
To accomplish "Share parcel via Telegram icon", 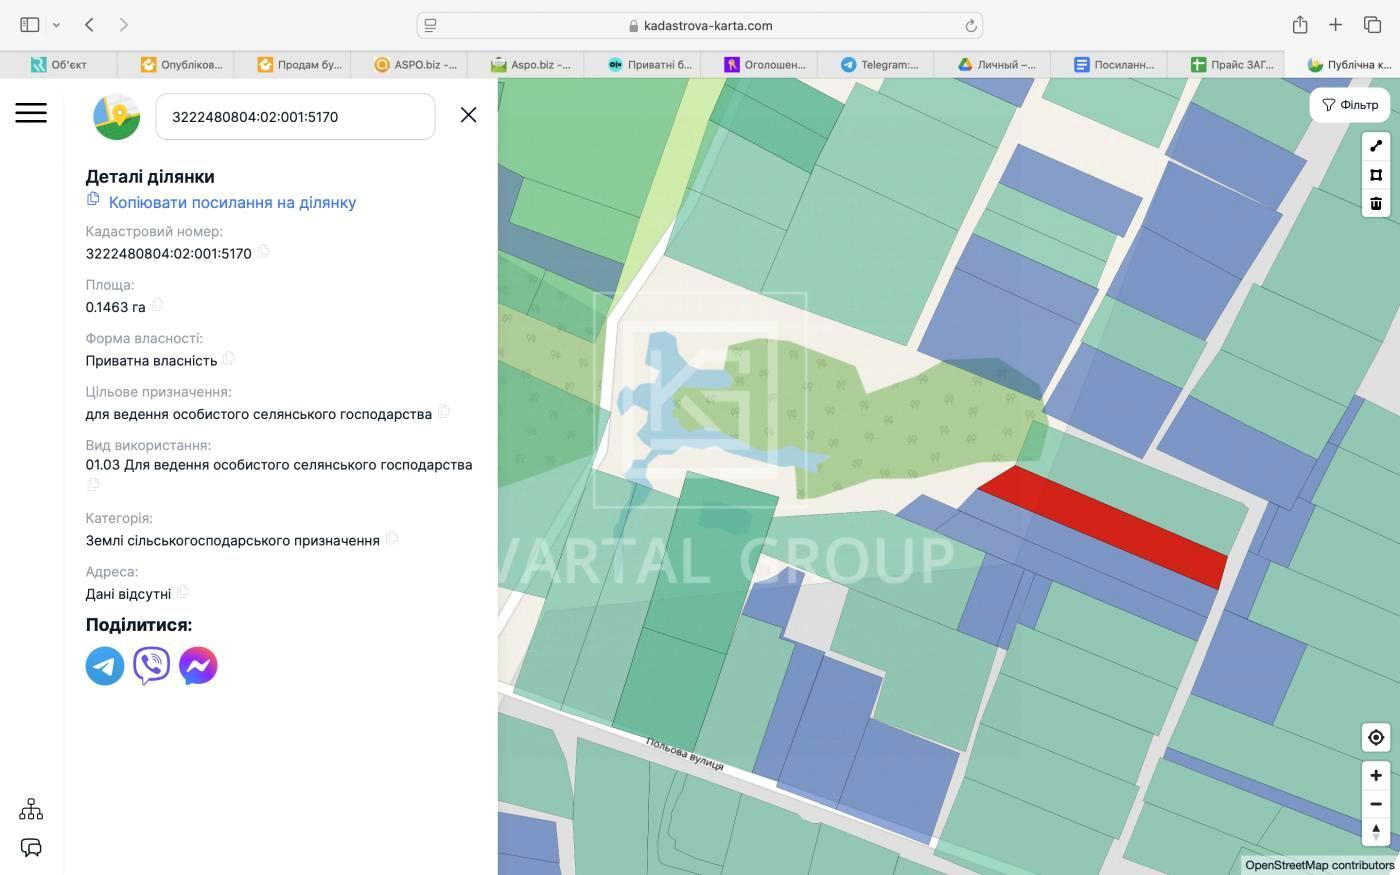I will click(105, 666).
